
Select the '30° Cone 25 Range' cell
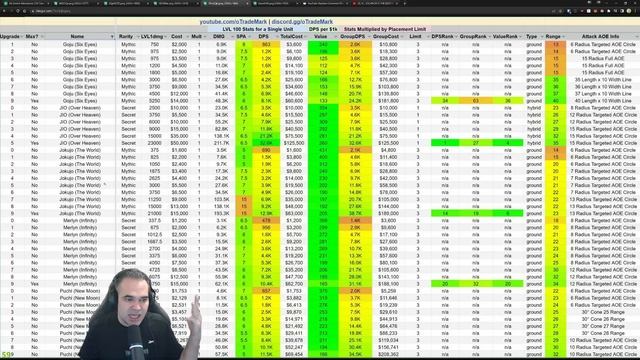point(603,312)
